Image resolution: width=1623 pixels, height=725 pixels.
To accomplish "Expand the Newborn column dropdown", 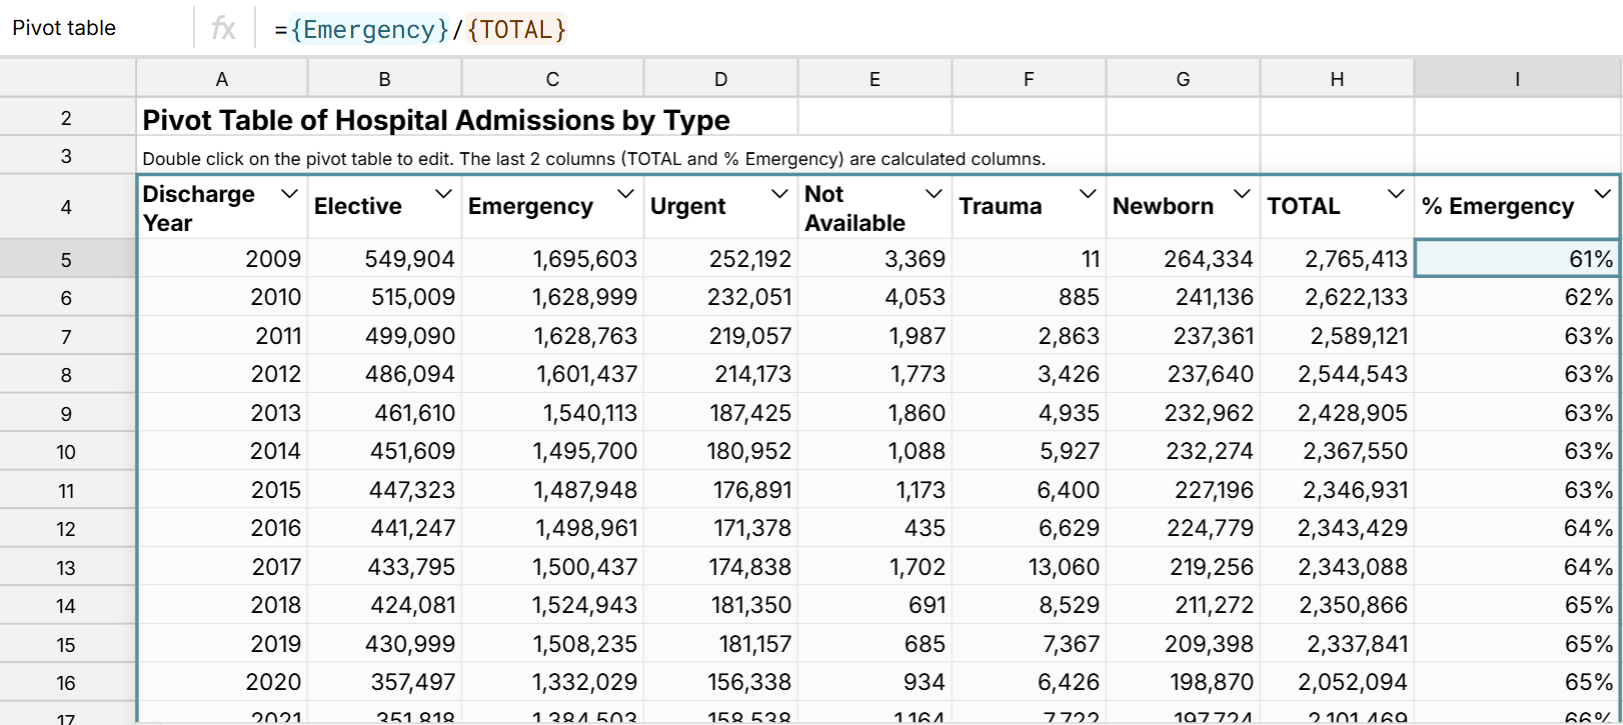I will click(1241, 194).
